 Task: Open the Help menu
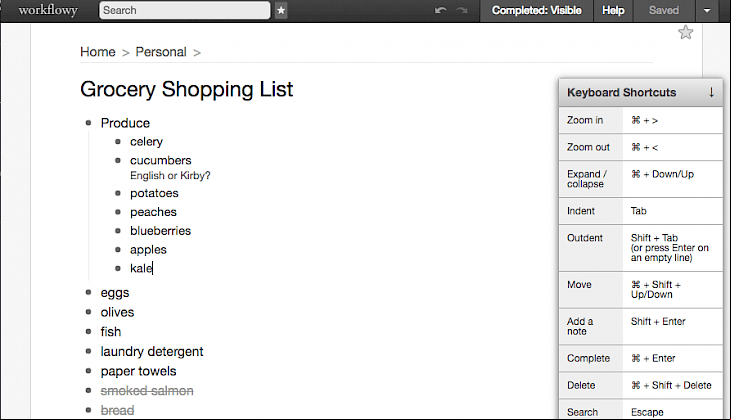tap(613, 10)
